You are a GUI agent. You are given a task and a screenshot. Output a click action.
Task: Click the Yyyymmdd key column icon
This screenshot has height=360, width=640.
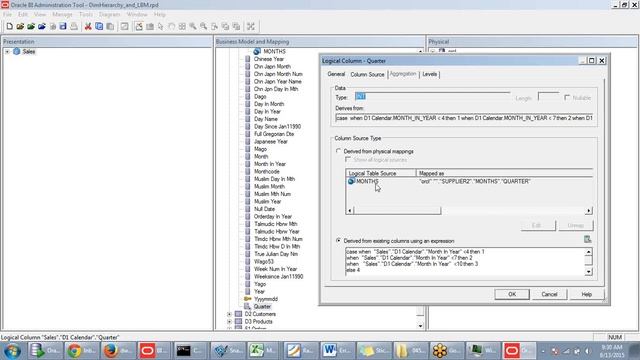pos(247,299)
